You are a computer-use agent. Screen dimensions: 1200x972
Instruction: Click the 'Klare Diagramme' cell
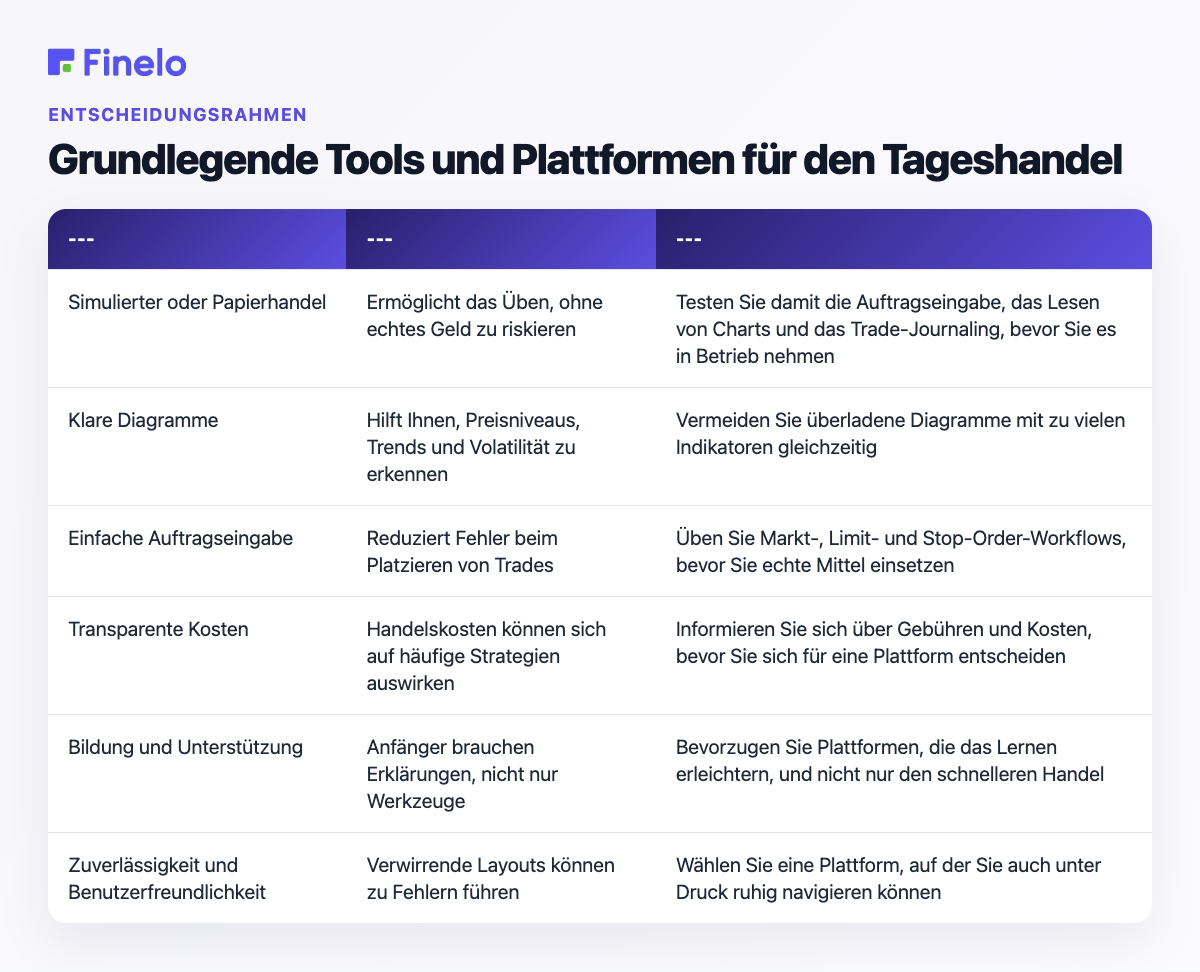[197, 447]
